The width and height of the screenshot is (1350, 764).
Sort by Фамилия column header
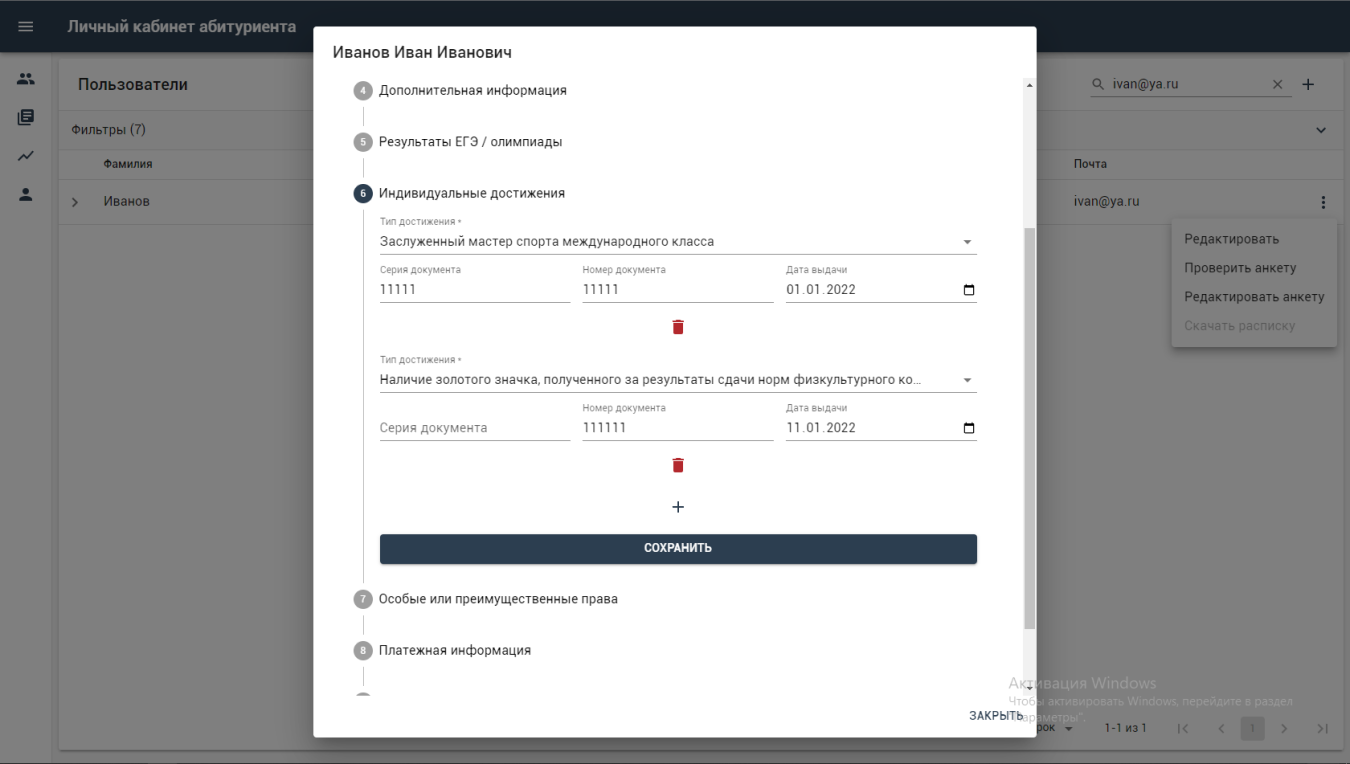click(x=128, y=164)
